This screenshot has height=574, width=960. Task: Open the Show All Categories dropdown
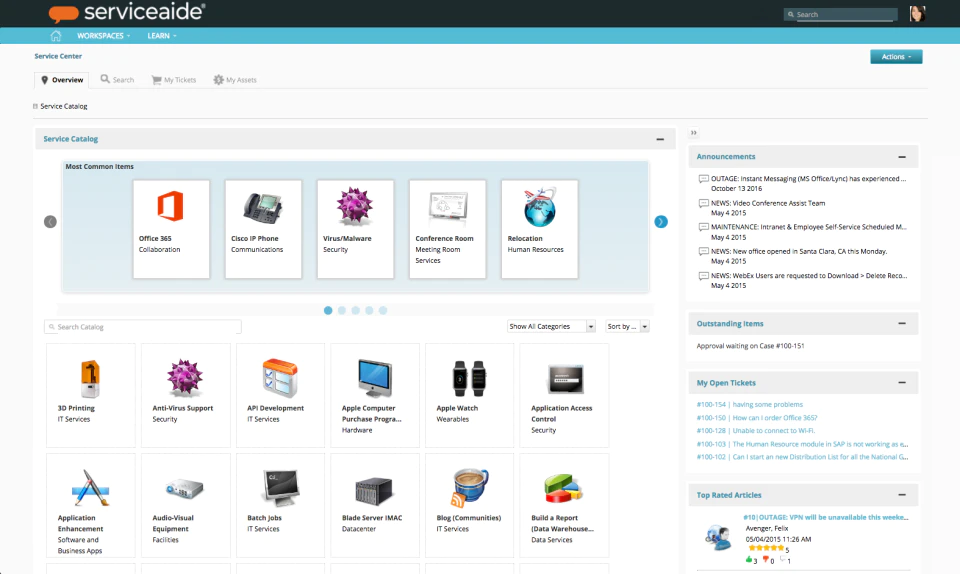pyautogui.click(x=551, y=327)
